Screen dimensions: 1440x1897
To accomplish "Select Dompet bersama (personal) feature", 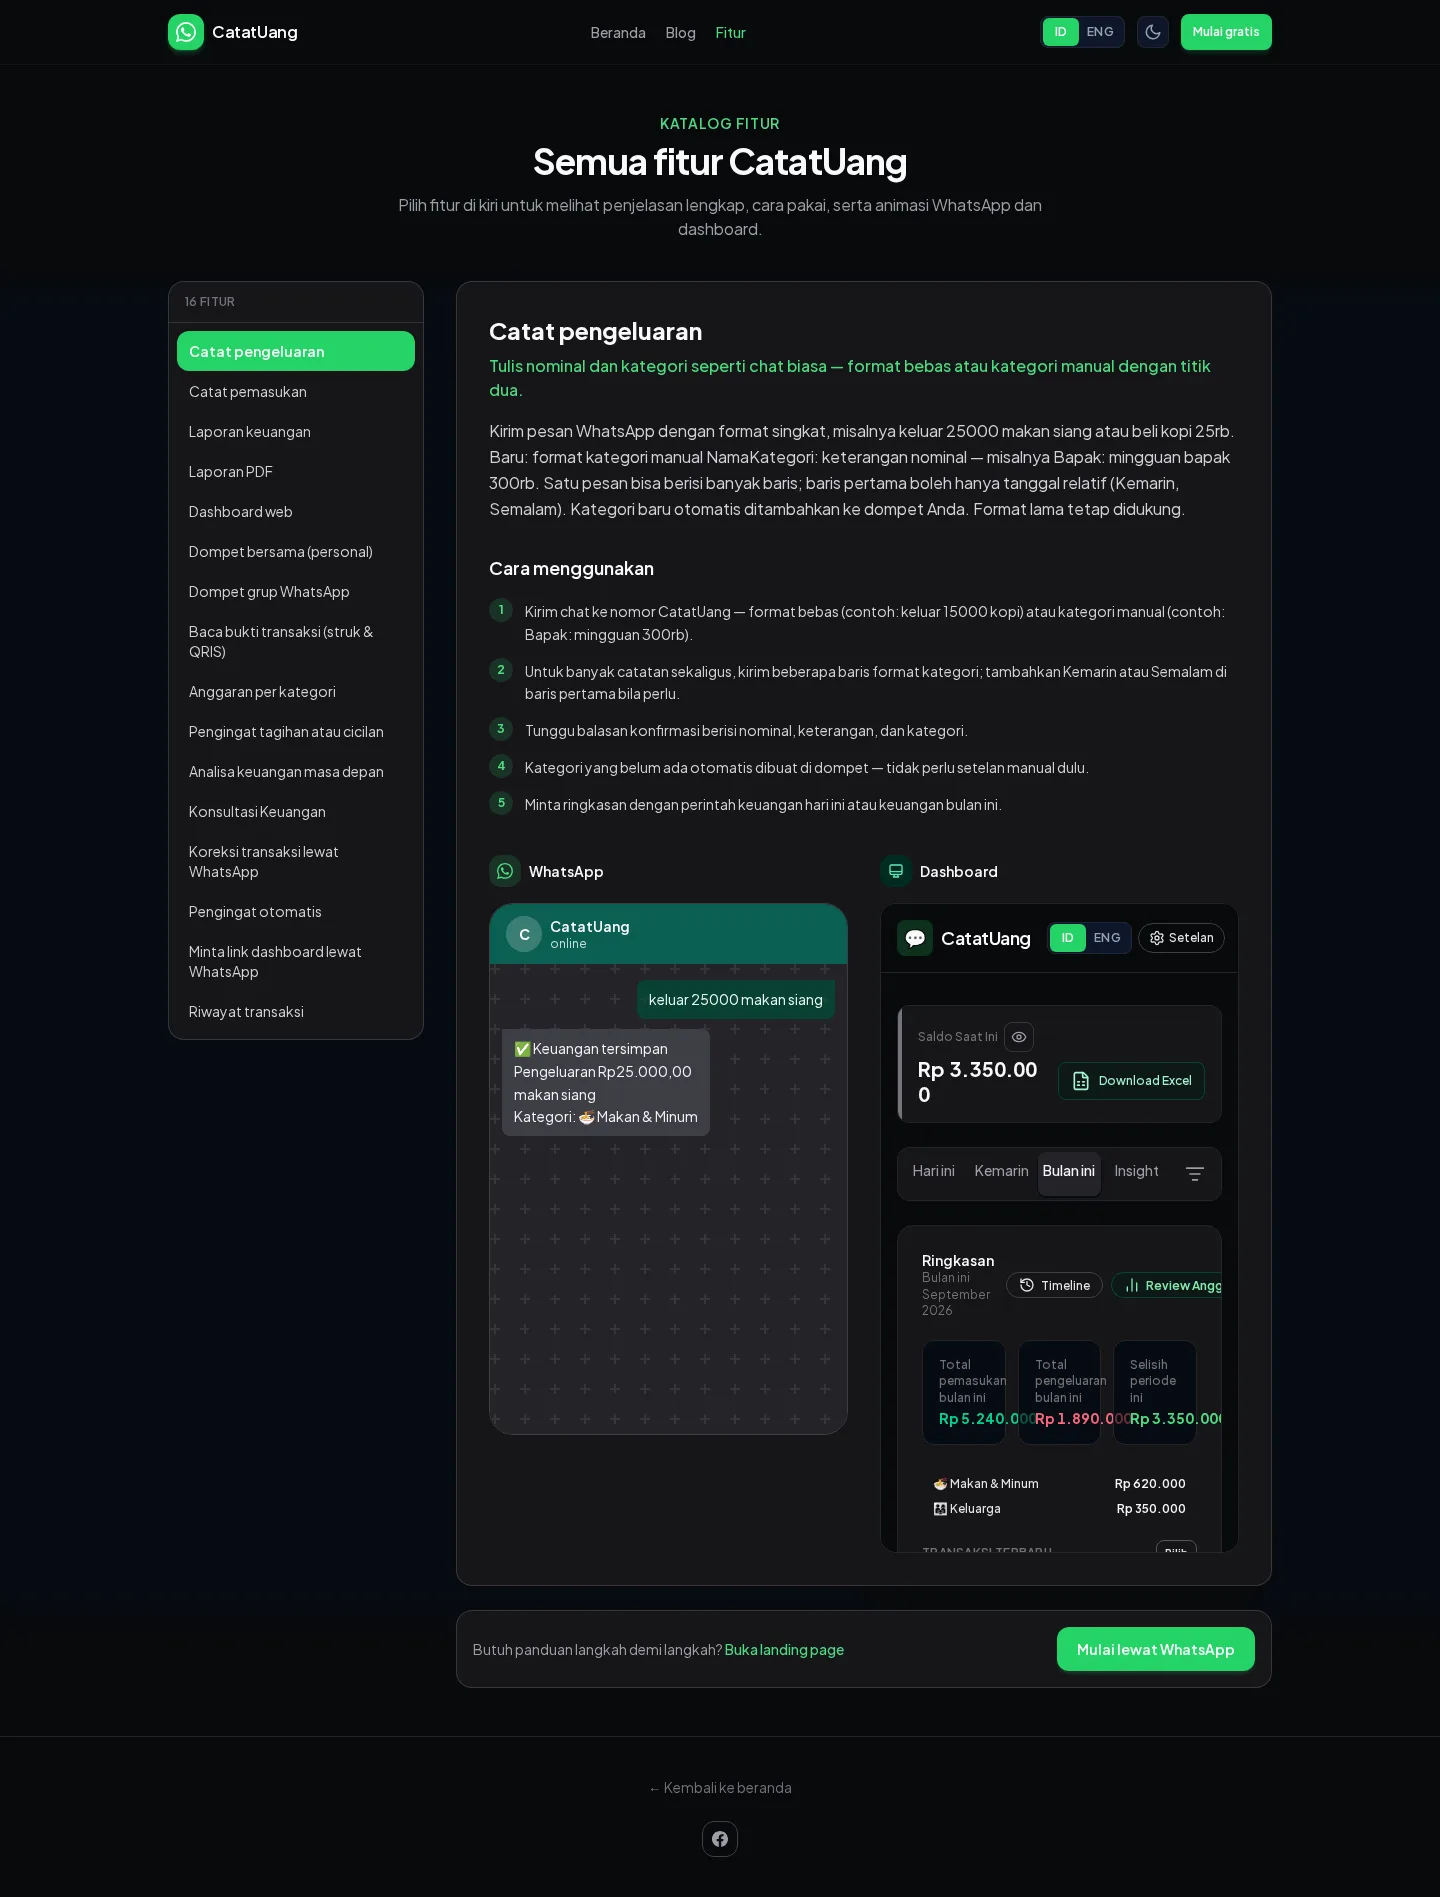I will 296,552.
